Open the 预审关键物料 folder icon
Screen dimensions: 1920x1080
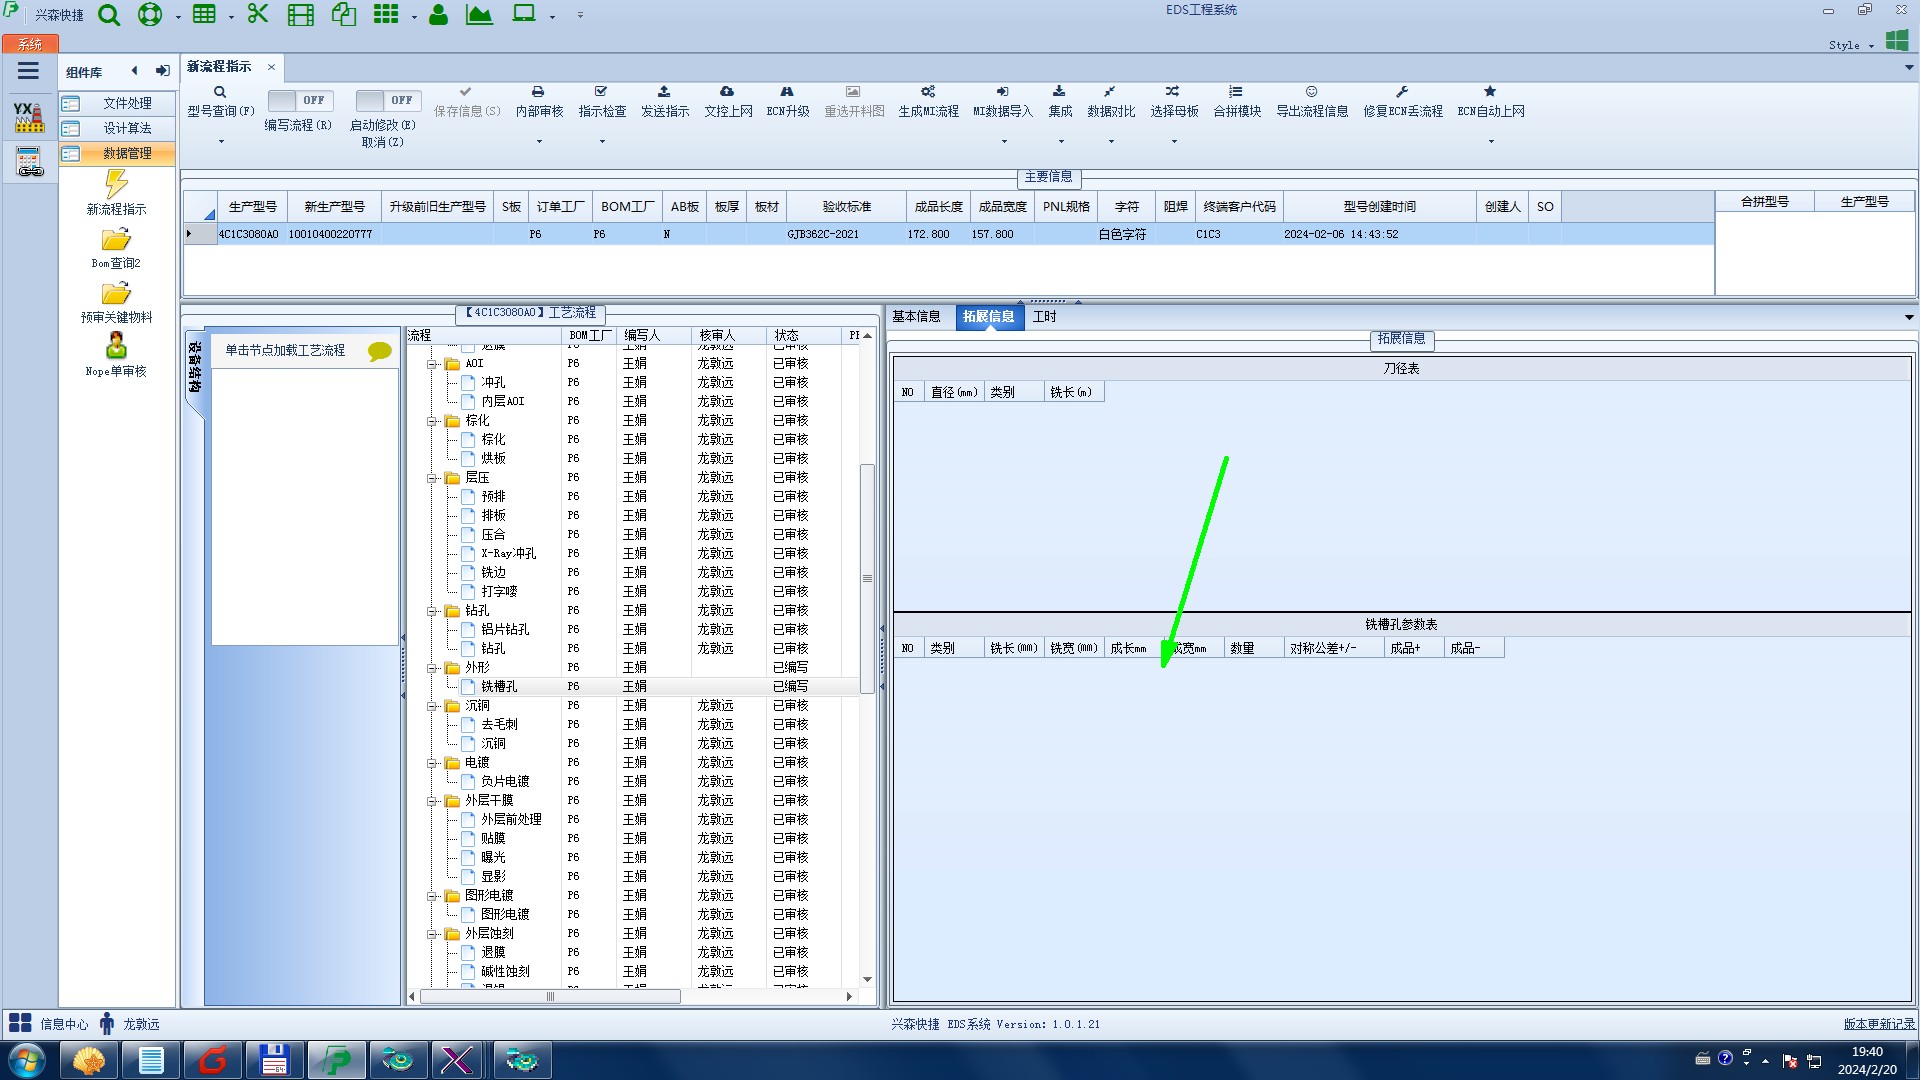[x=116, y=294]
